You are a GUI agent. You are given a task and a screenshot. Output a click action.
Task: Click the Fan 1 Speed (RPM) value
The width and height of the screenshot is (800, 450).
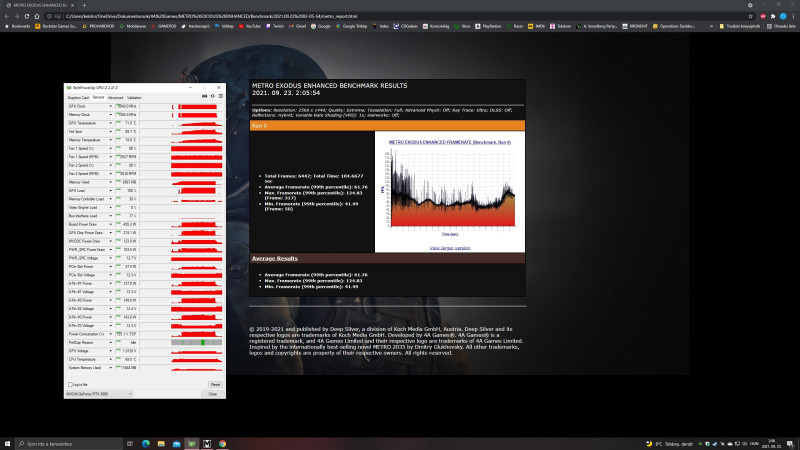pyautogui.click(x=126, y=157)
